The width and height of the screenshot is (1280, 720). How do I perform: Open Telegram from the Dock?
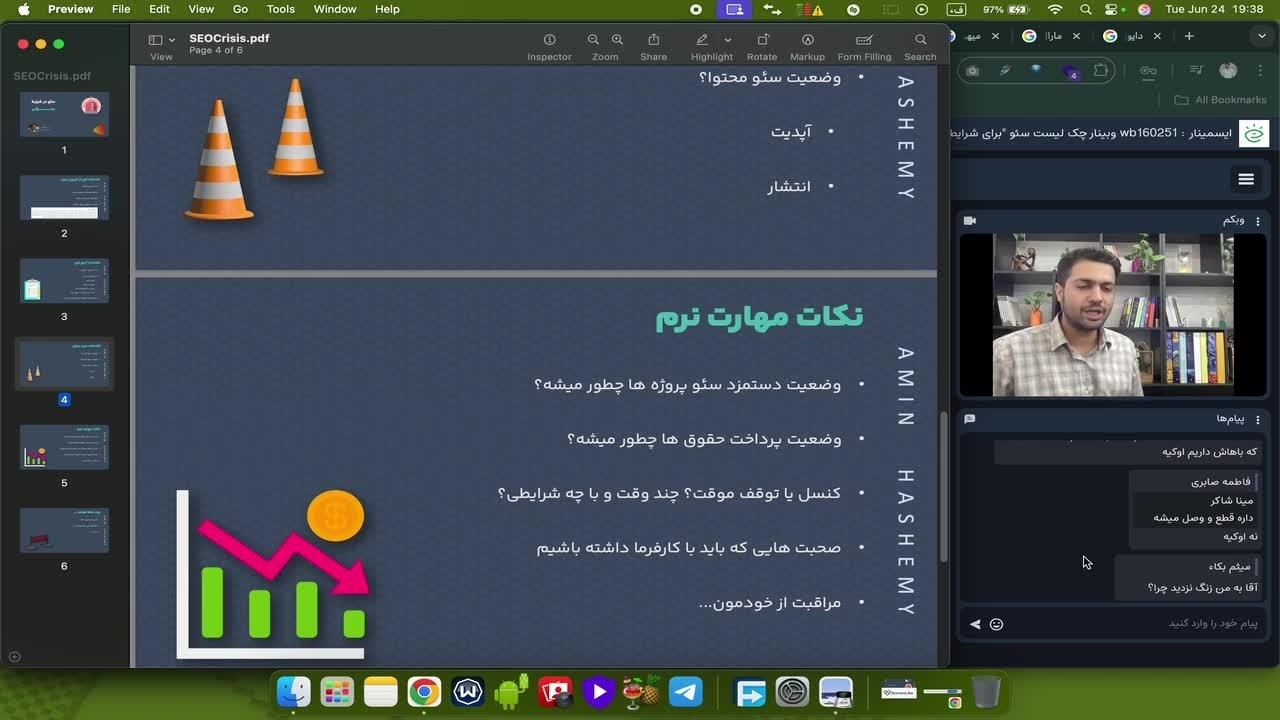[685, 691]
